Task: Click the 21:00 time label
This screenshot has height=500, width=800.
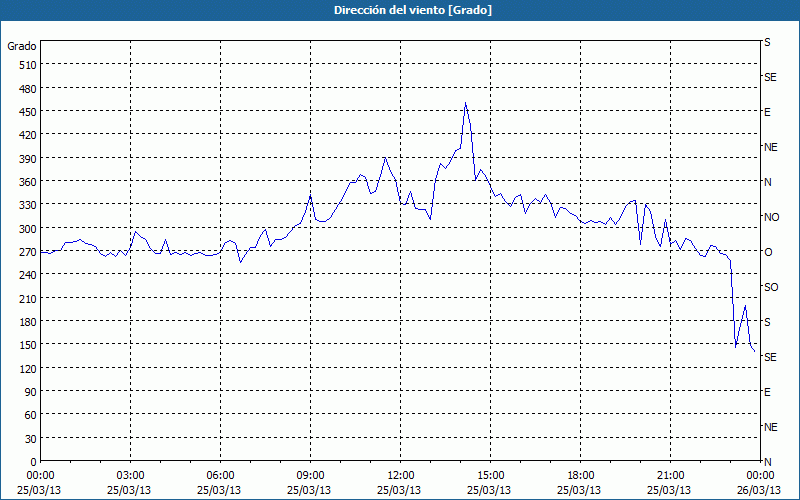Action: pyautogui.click(x=670, y=476)
